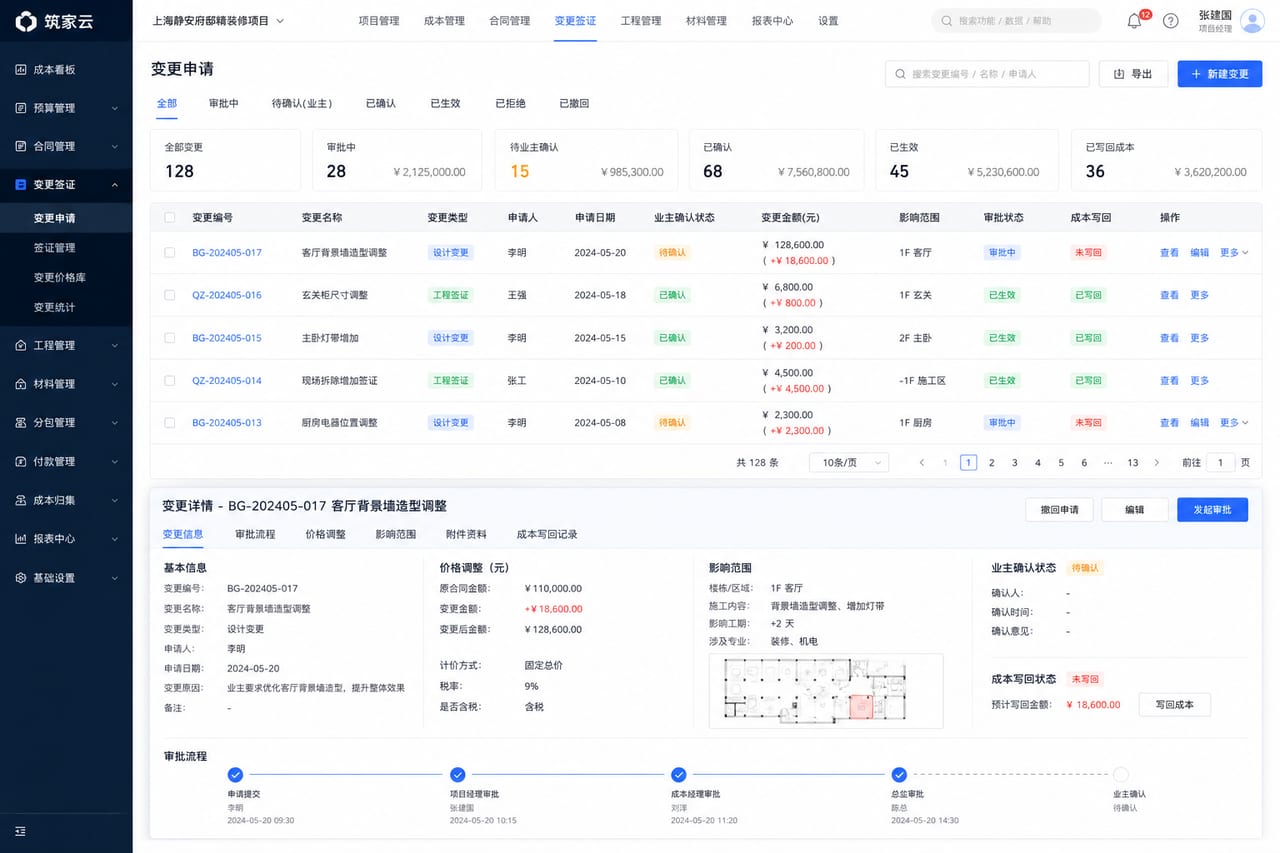Click the magnifier icon in top search bar
Screen dimensions: 1280x853
(947, 21)
